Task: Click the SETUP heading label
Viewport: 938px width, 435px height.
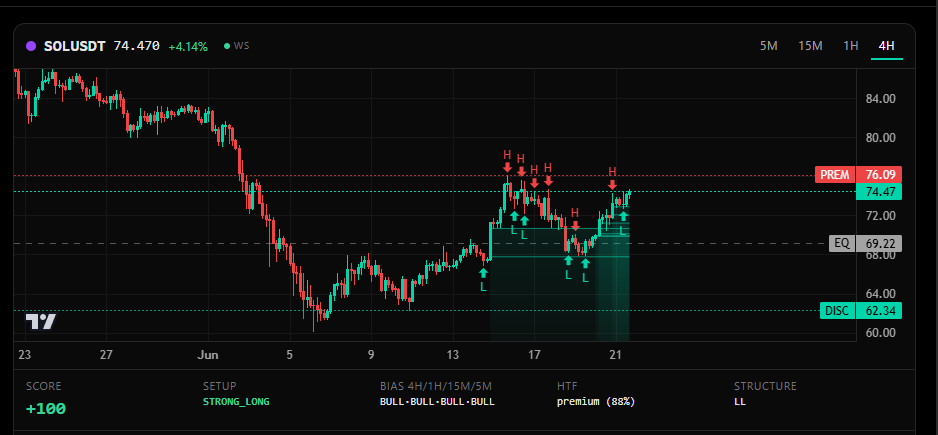Action: tap(220, 387)
